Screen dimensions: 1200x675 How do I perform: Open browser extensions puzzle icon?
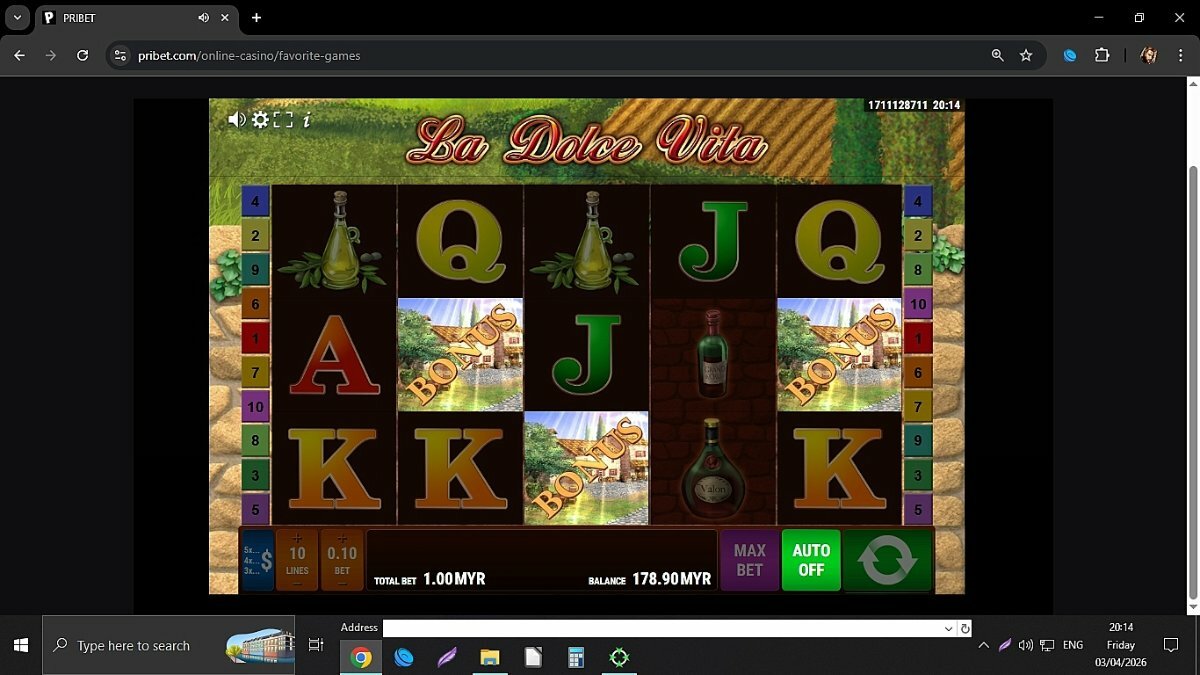tap(1102, 56)
